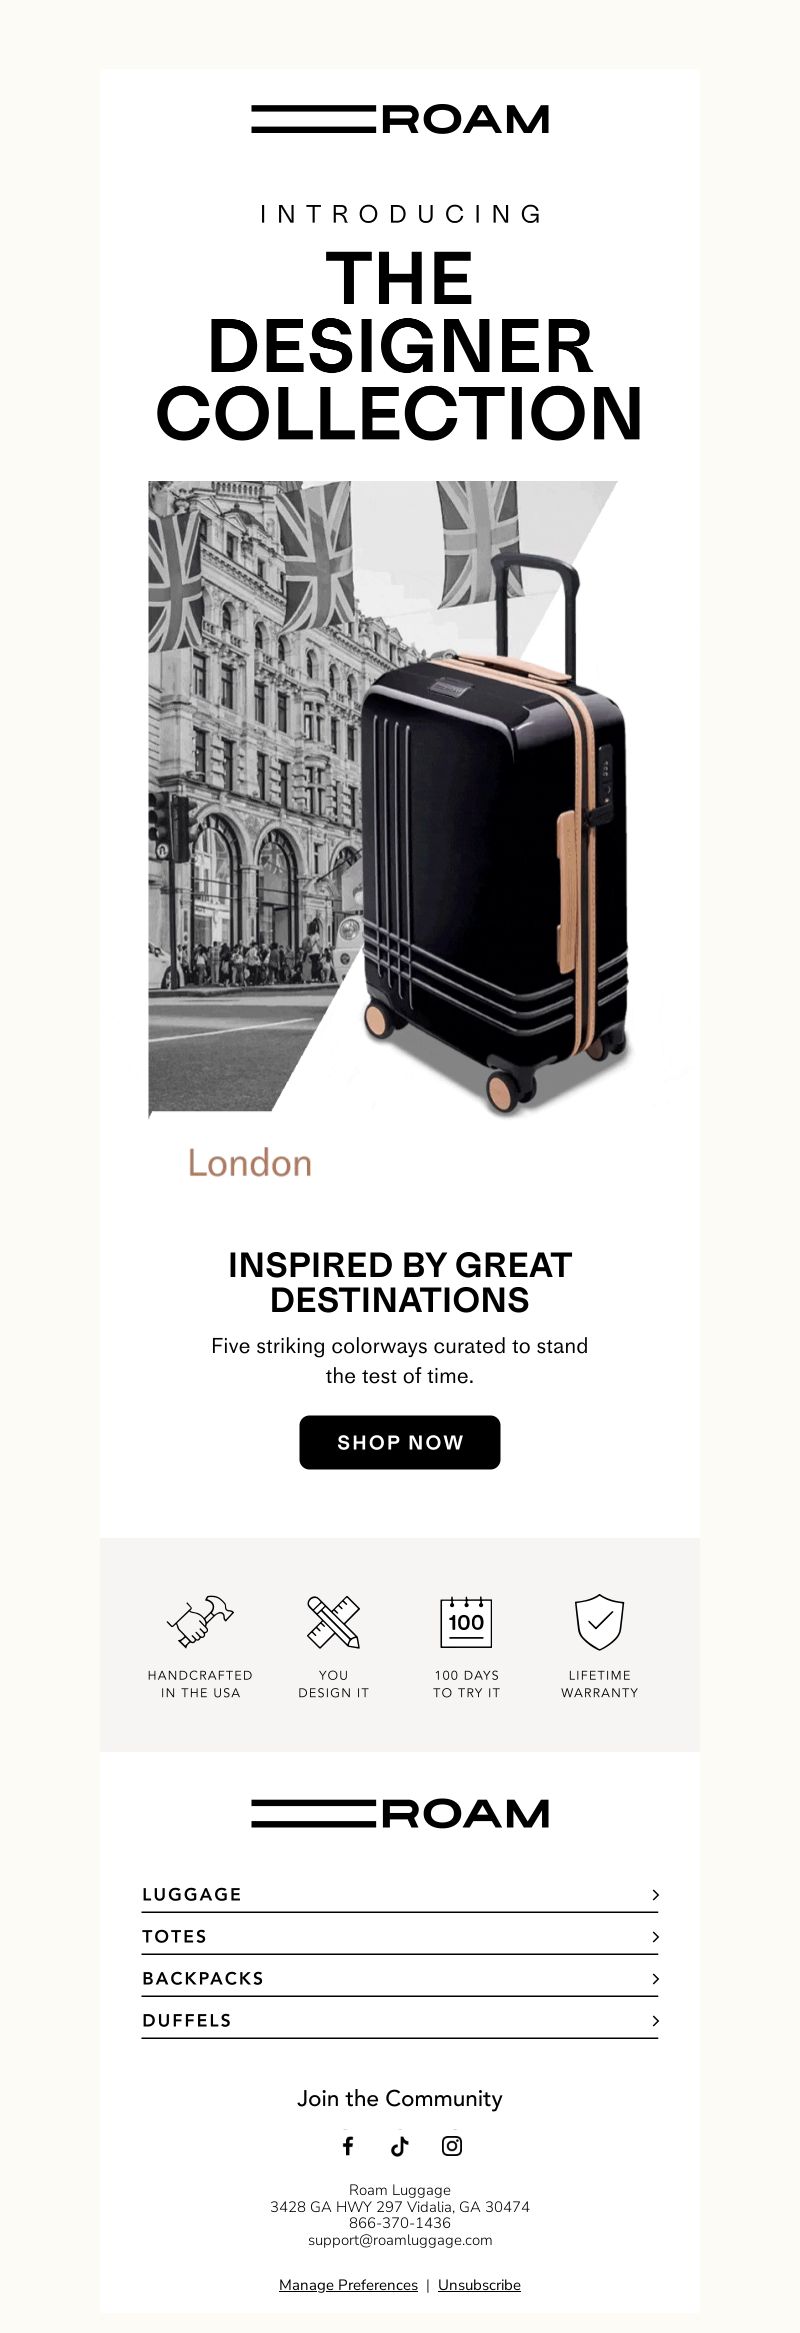Click the SHOP NOW button
Viewport: 800px width, 2333px height.
[400, 1442]
